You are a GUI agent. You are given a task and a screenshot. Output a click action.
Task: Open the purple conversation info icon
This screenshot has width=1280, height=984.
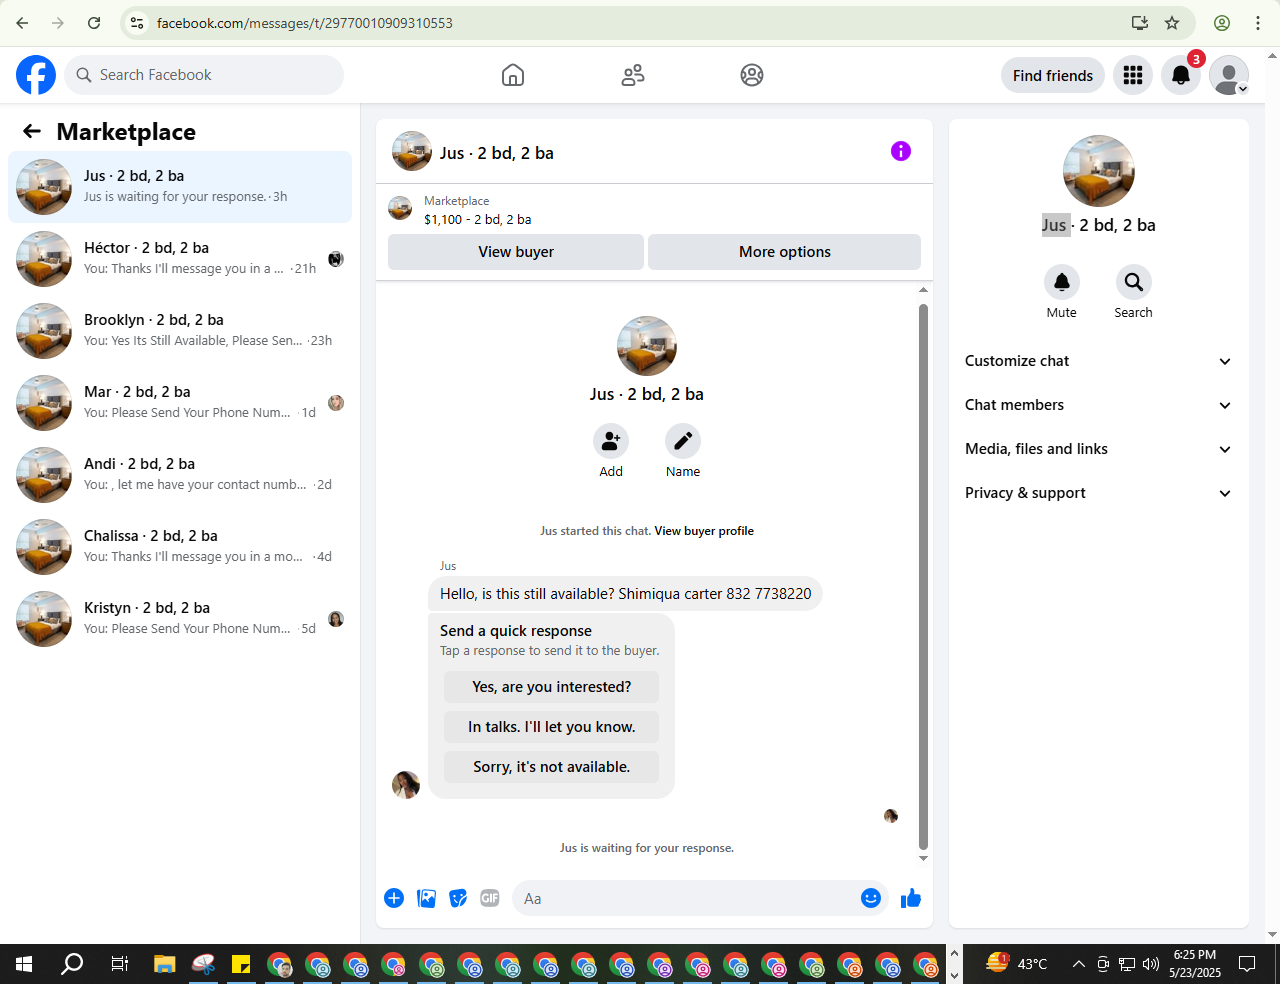(x=901, y=151)
